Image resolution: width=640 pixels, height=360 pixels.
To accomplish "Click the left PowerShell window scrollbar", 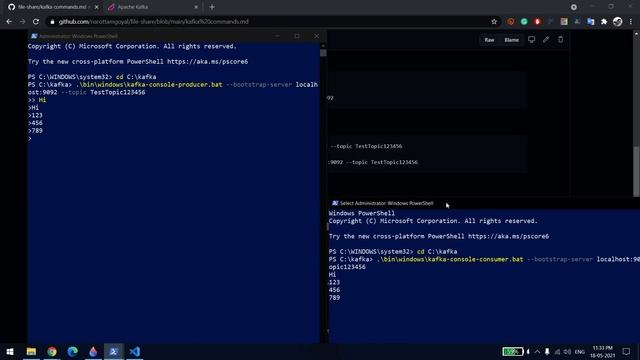I will [x=323, y=53].
